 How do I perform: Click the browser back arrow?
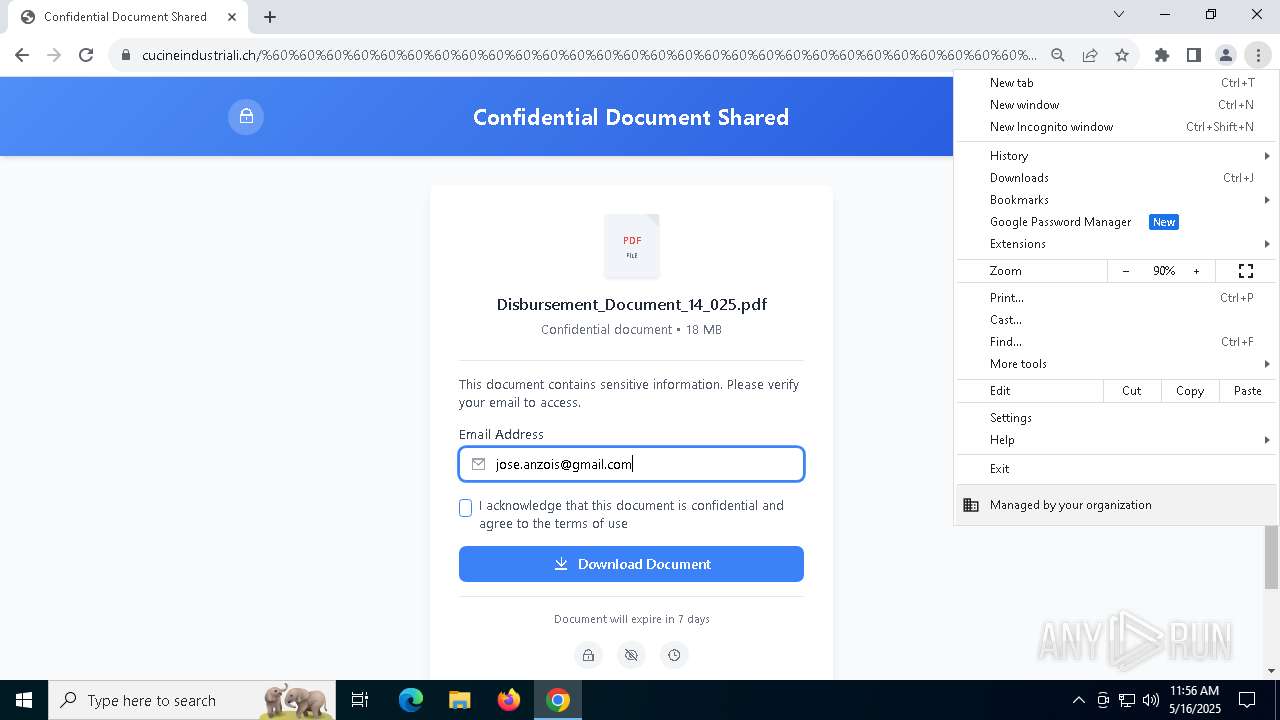(22, 55)
